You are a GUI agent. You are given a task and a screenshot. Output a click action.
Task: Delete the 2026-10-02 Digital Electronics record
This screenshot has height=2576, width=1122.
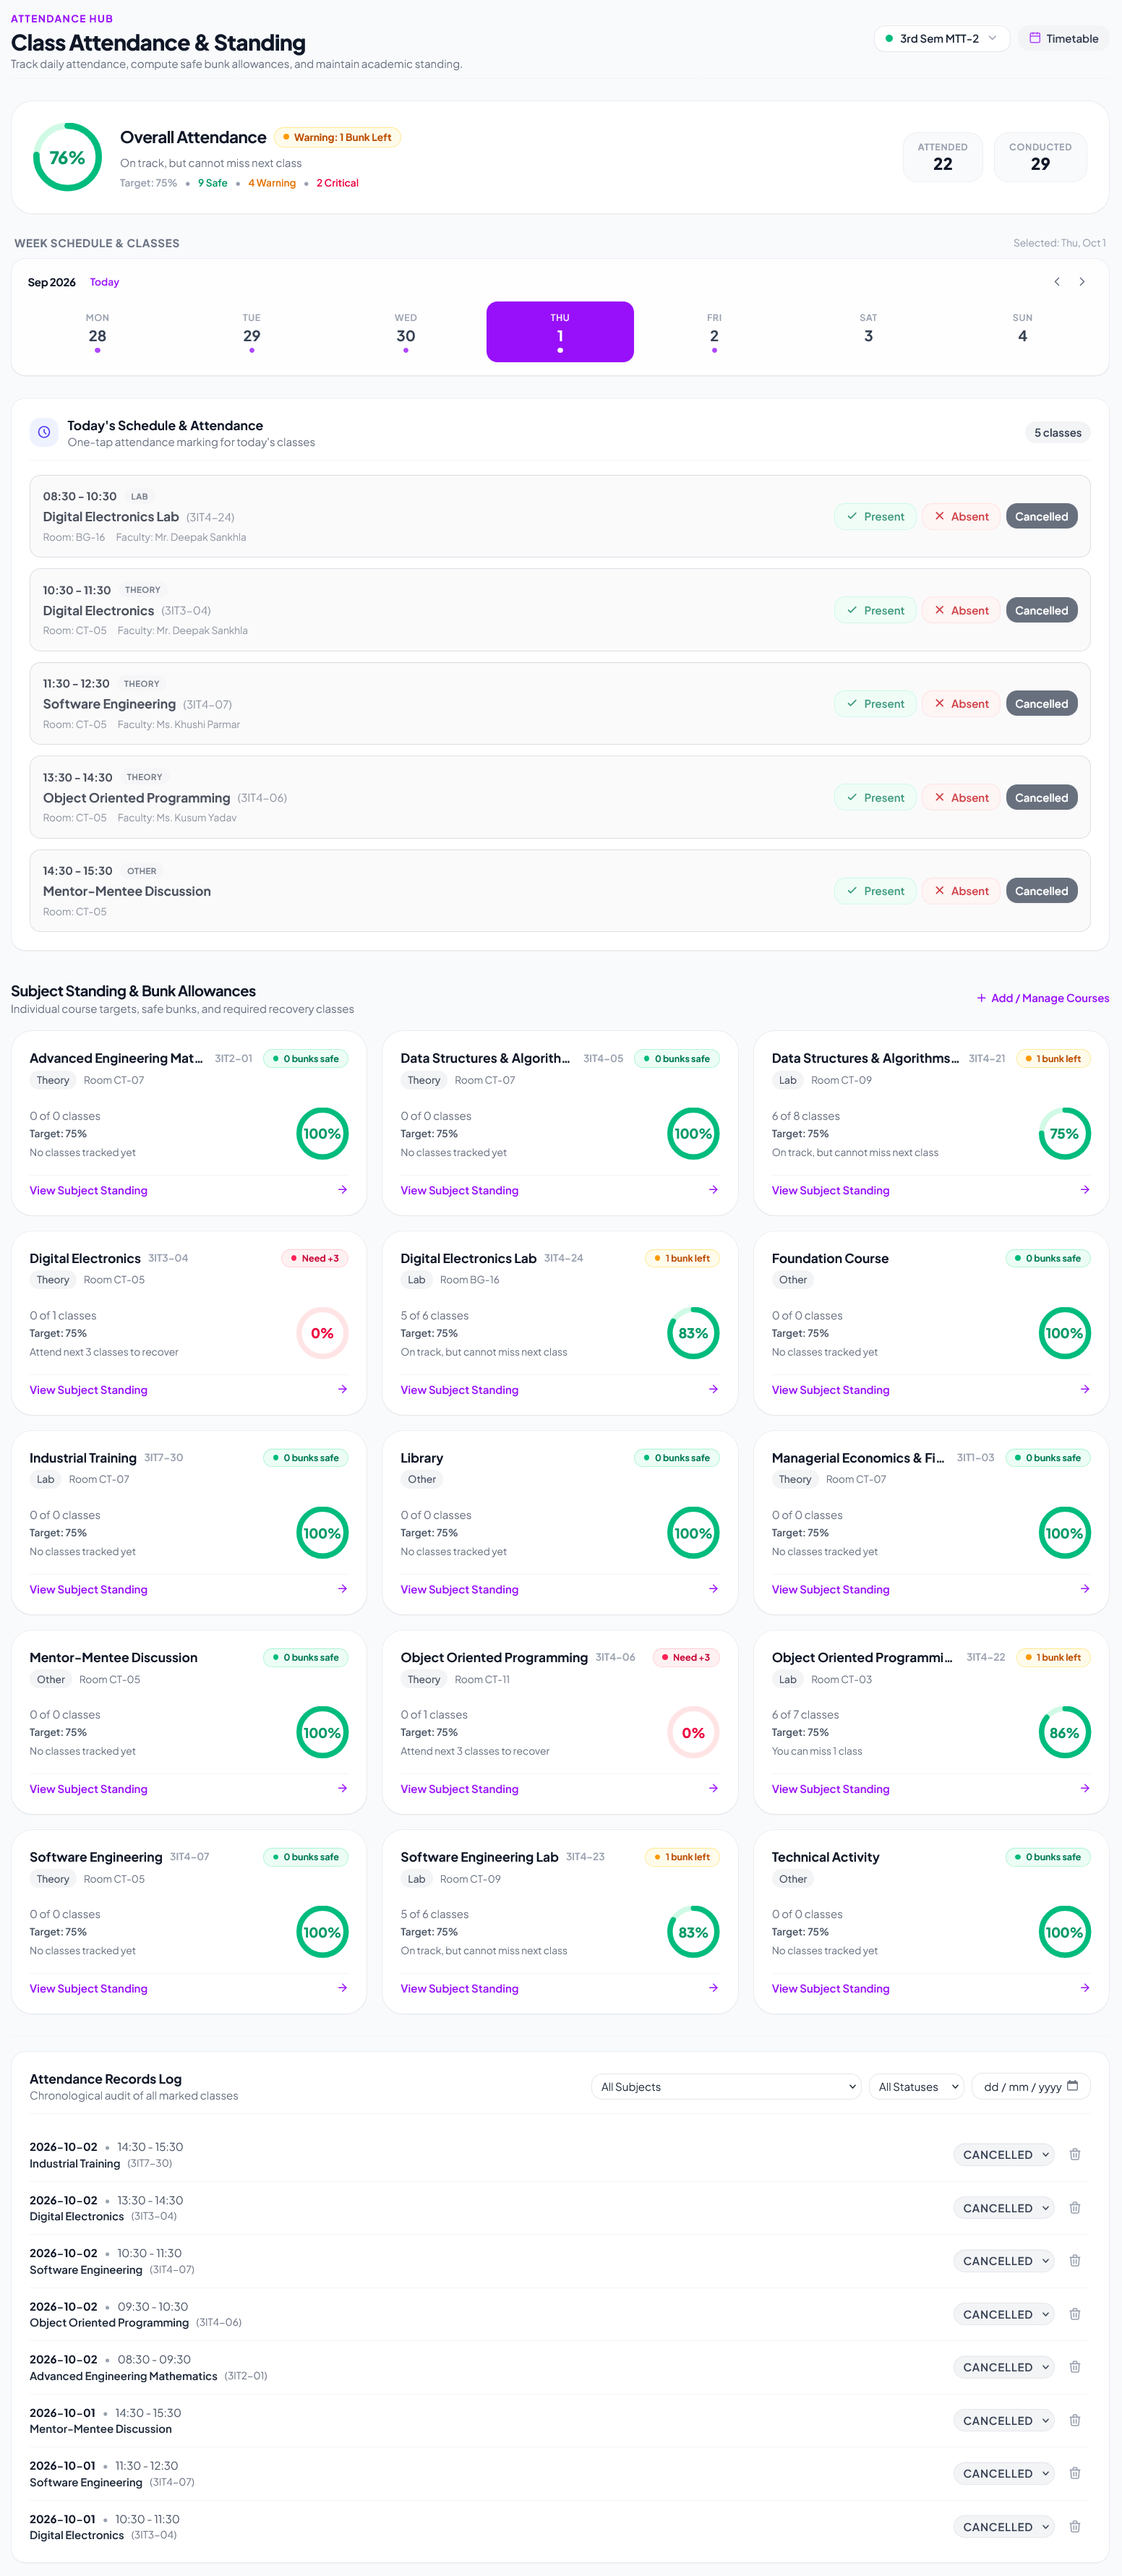click(x=1075, y=2207)
